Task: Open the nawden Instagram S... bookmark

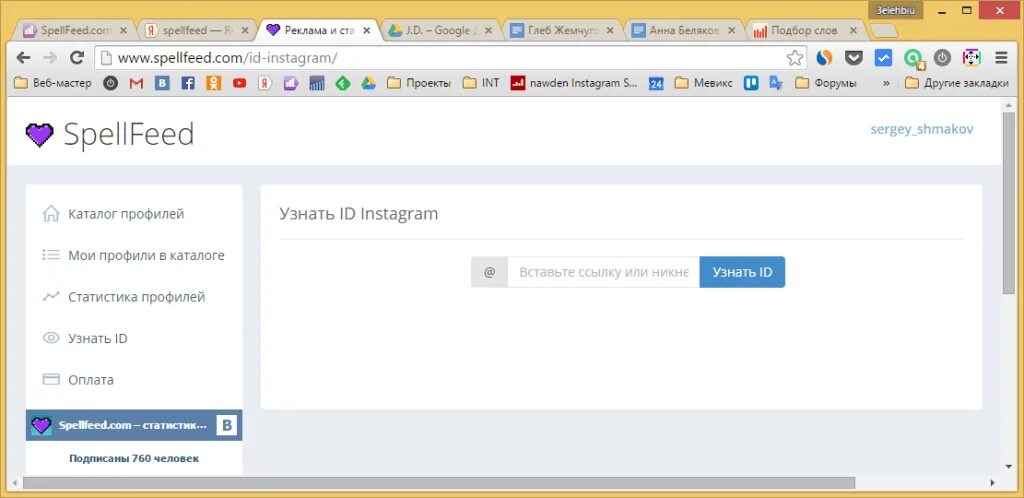Action: pos(574,84)
